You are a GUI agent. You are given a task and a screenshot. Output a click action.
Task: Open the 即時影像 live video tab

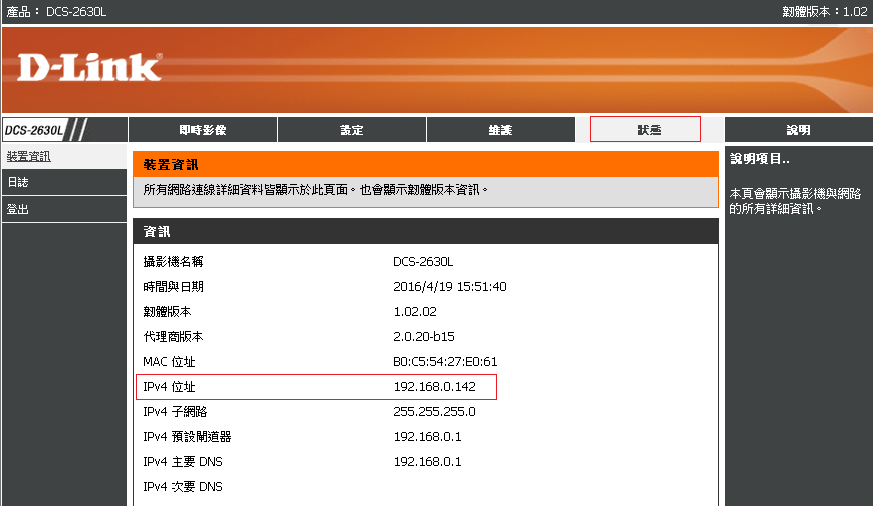coord(203,130)
